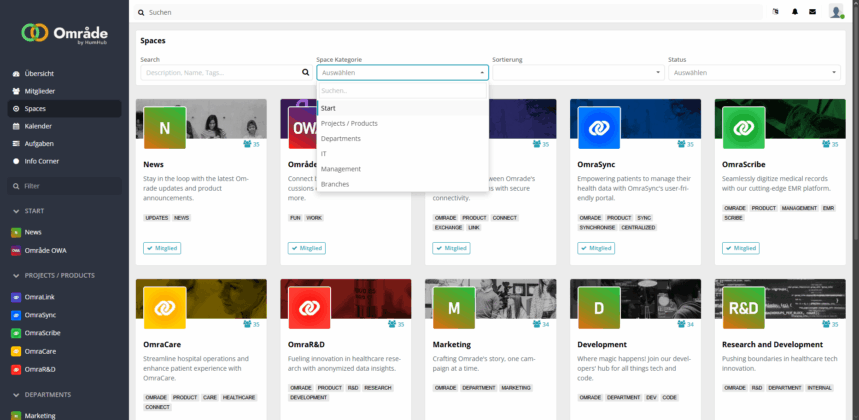Select Start category option

click(403, 108)
